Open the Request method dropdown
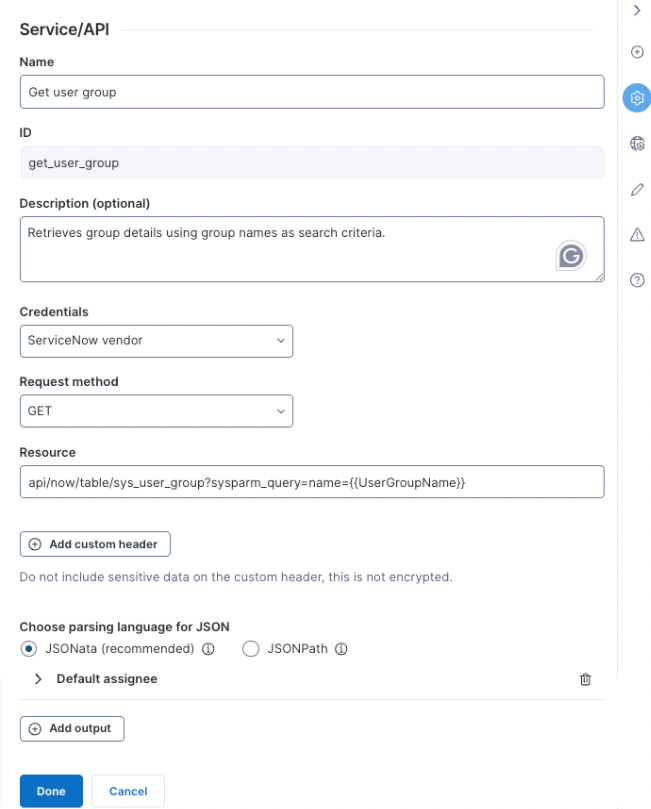Image resolution: width=651 pixels, height=809 pixels. coord(156,411)
